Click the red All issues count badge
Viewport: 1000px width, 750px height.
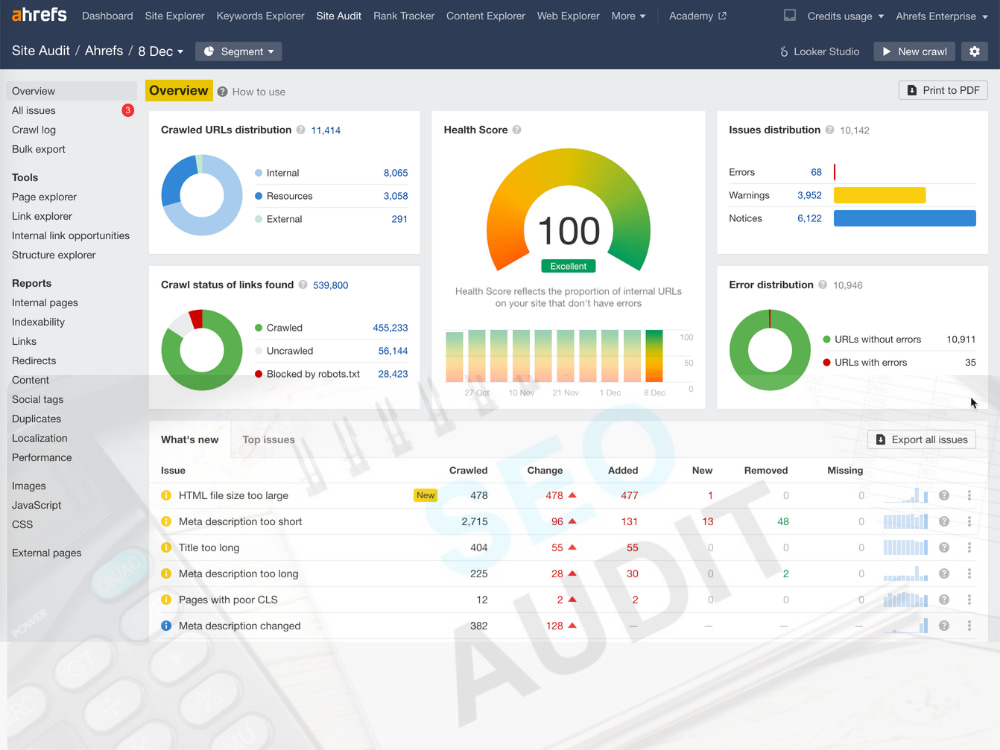[128, 110]
